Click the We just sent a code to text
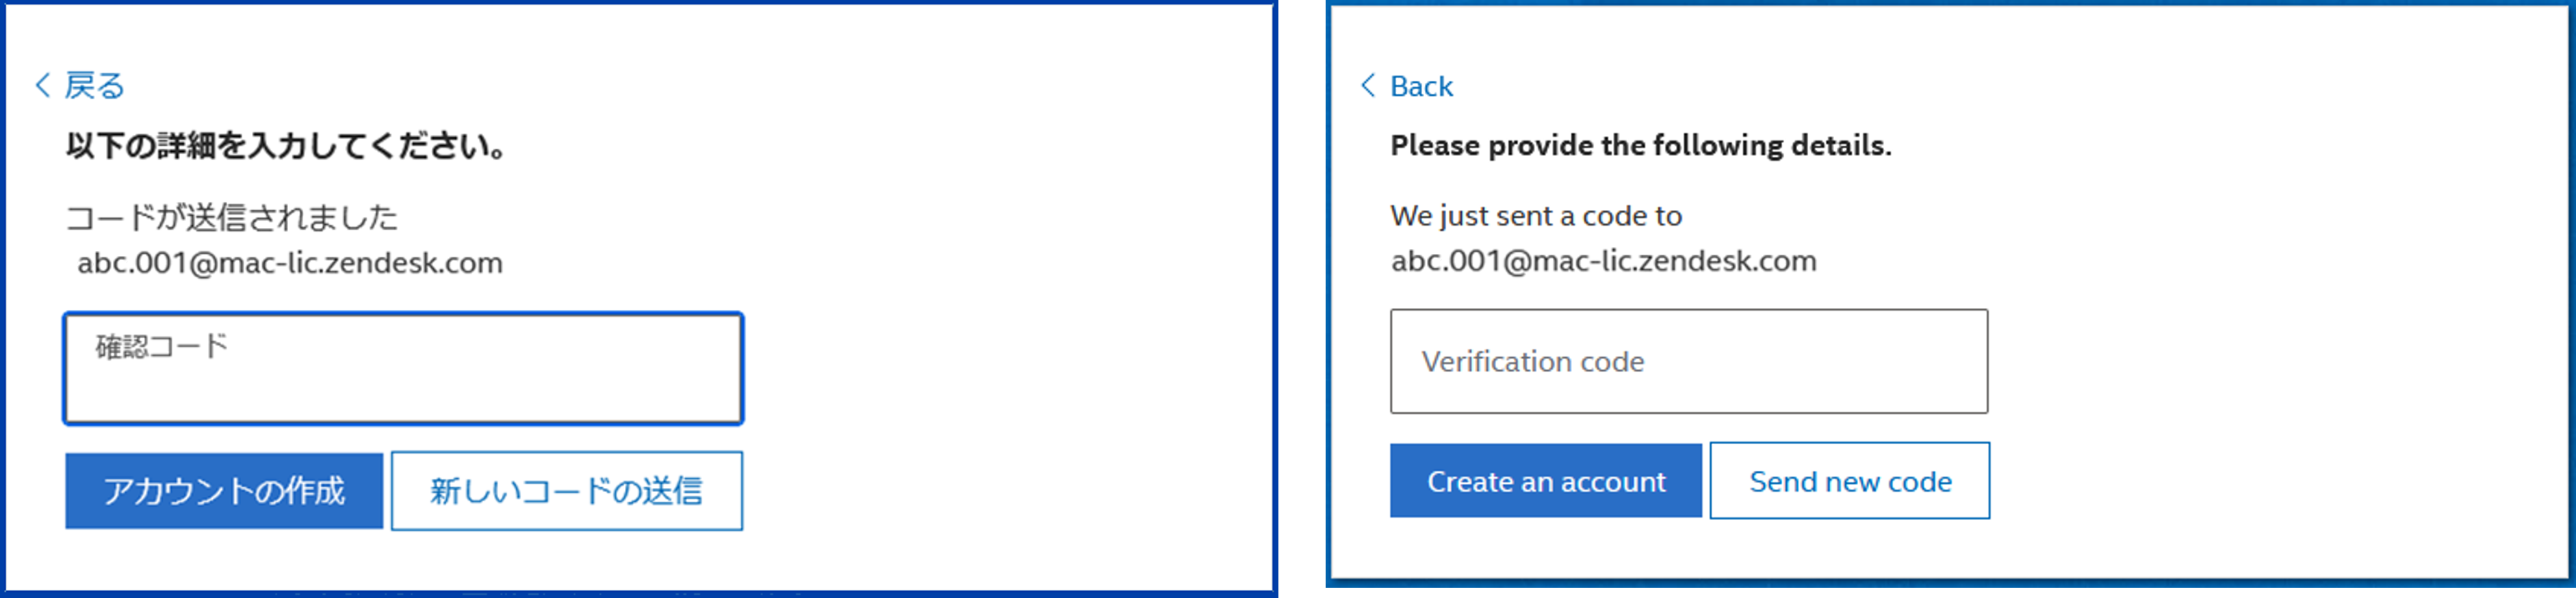 click(1536, 216)
